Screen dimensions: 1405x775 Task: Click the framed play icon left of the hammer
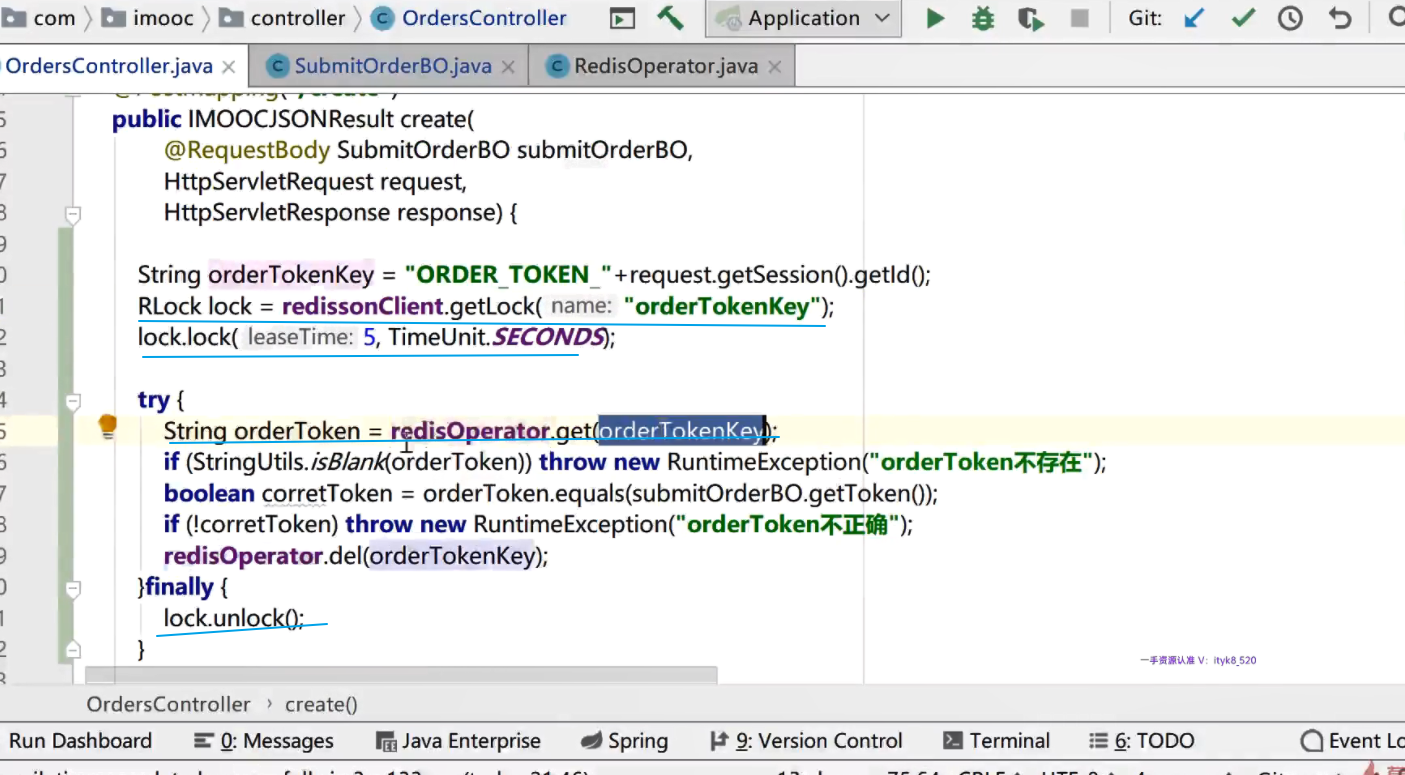point(622,18)
